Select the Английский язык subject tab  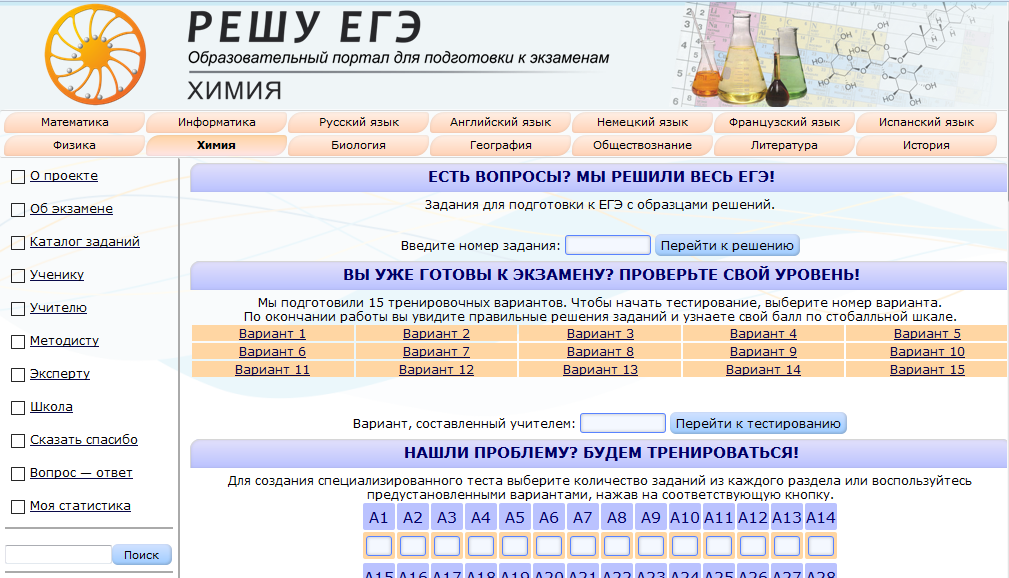(500, 123)
